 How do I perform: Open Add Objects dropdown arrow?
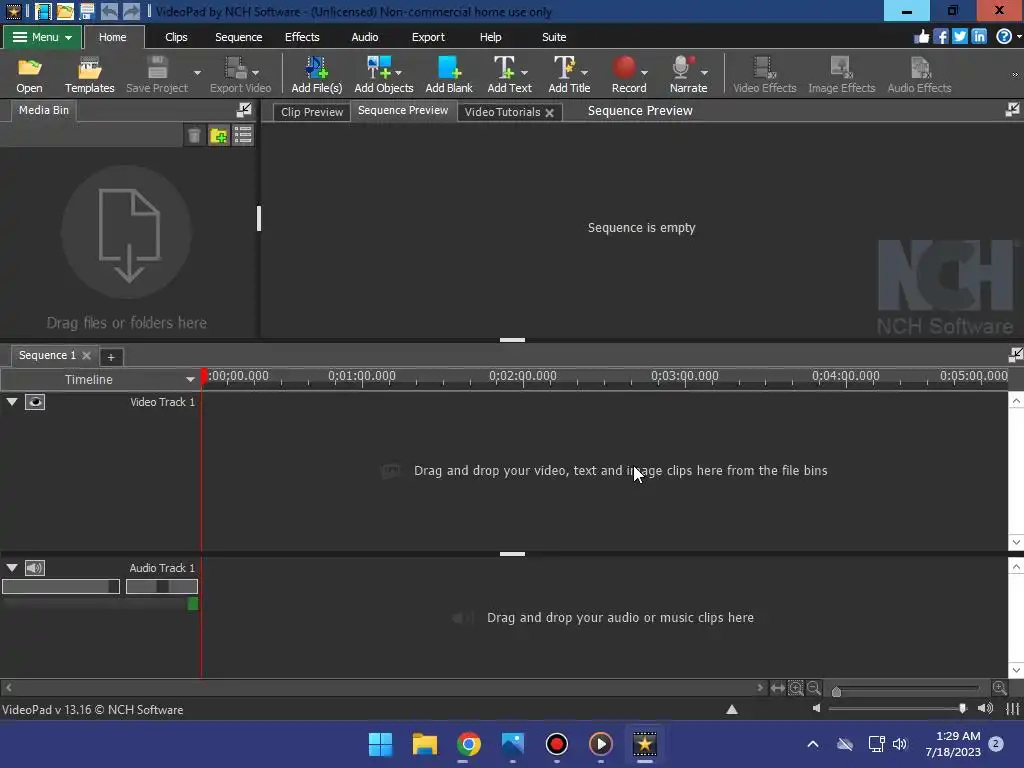point(398,72)
